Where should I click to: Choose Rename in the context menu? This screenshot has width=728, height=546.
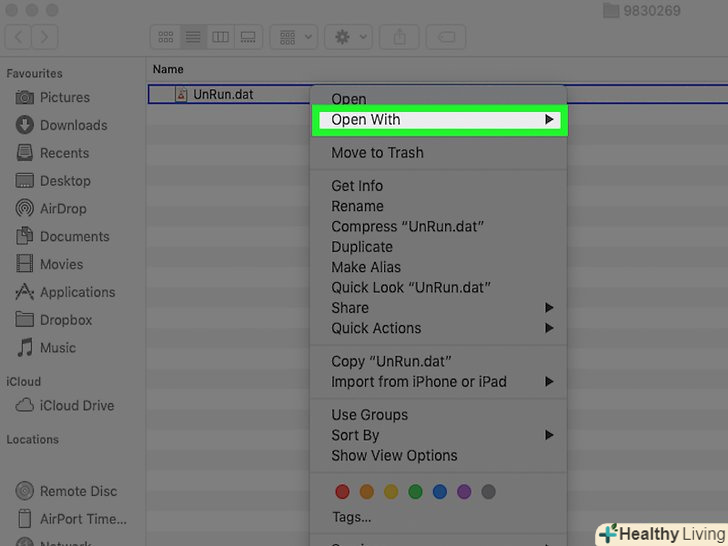coord(438,206)
